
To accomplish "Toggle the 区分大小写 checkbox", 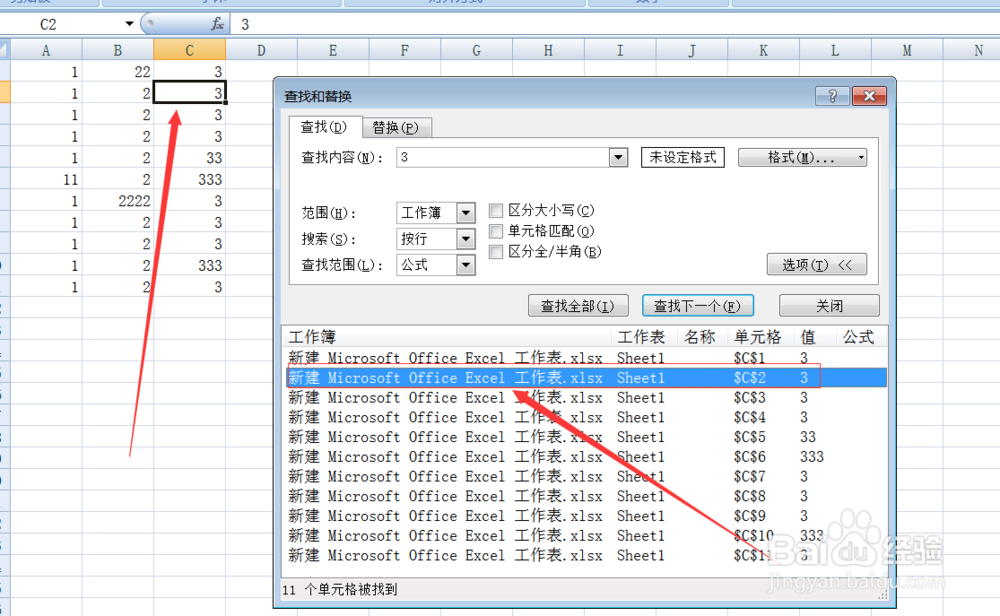I will click(x=496, y=210).
